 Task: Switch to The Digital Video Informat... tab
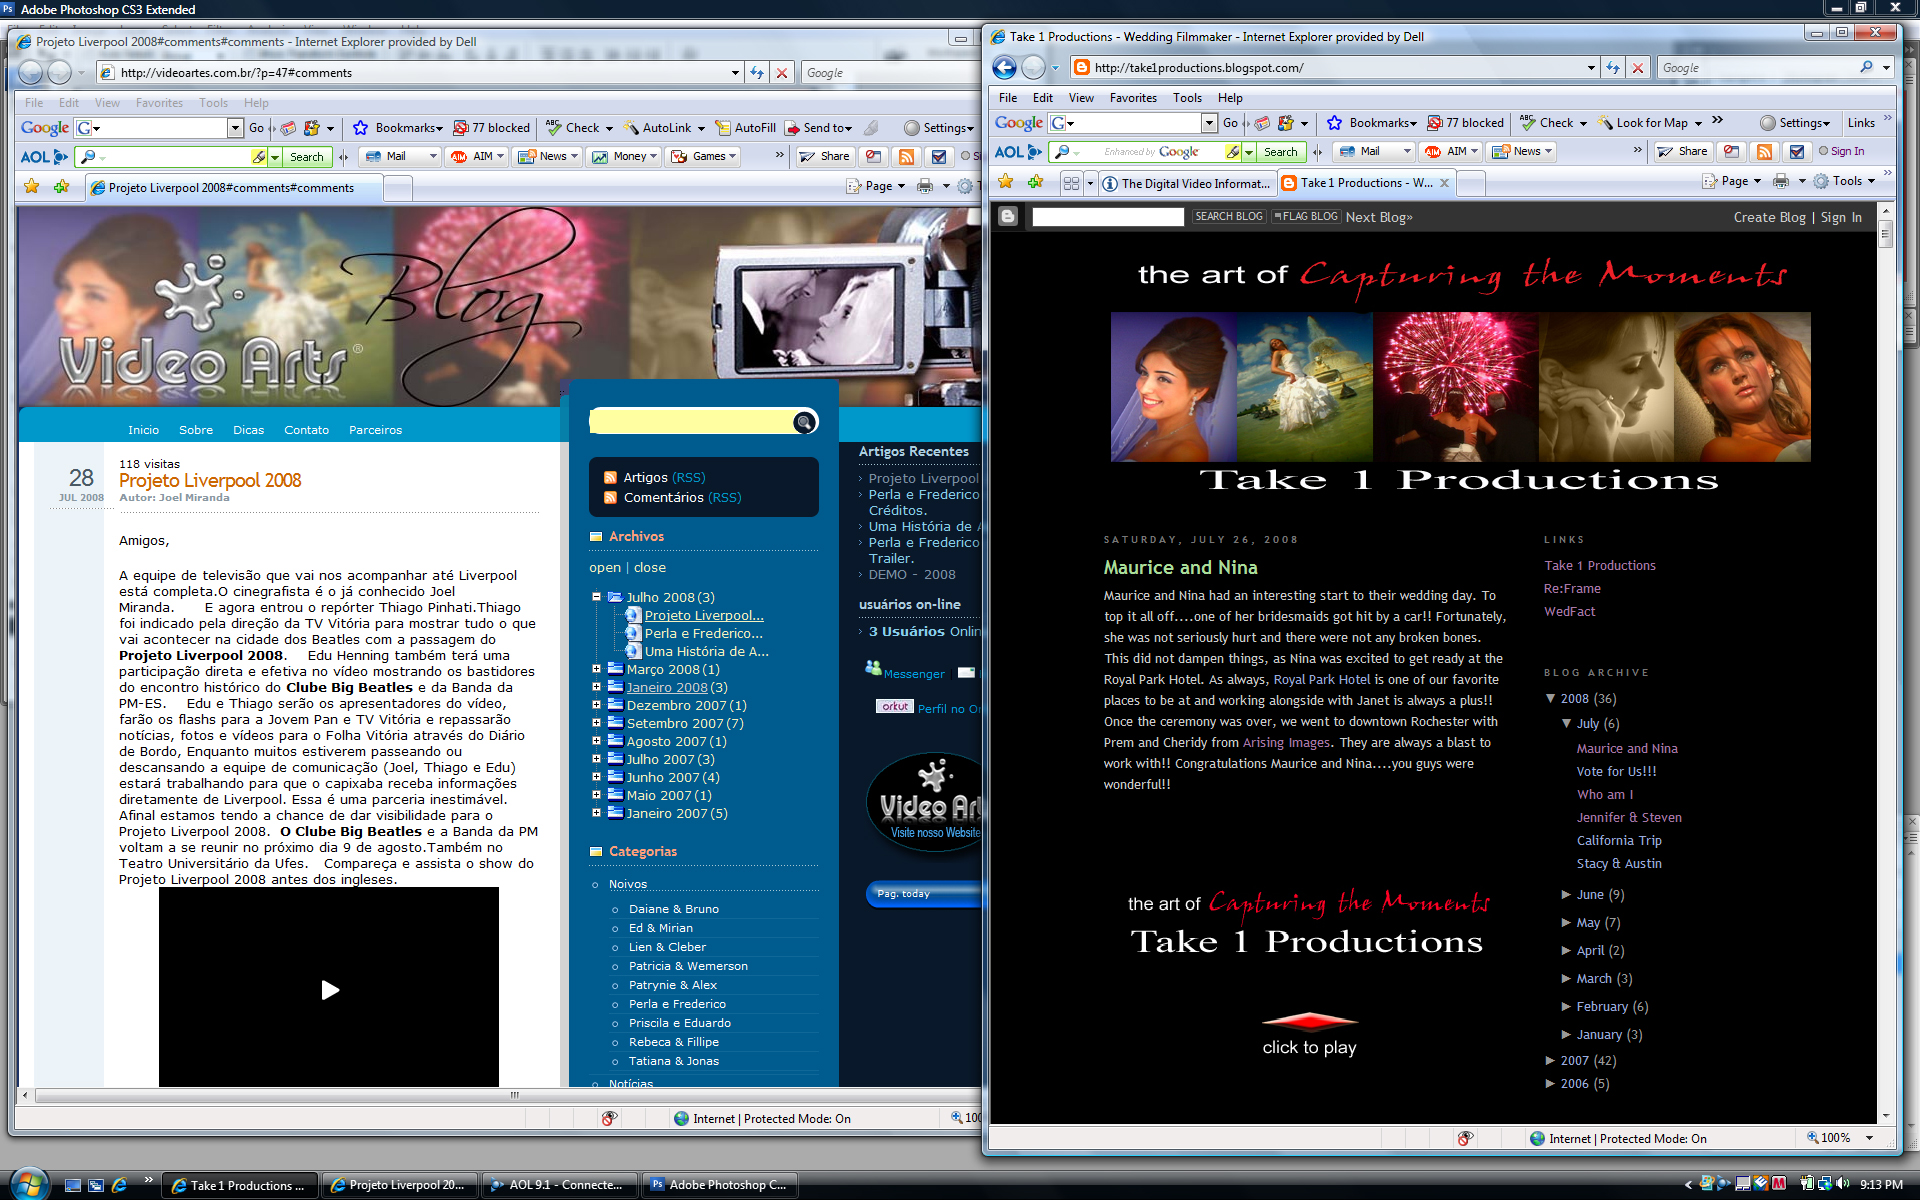click(x=1186, y=183)
